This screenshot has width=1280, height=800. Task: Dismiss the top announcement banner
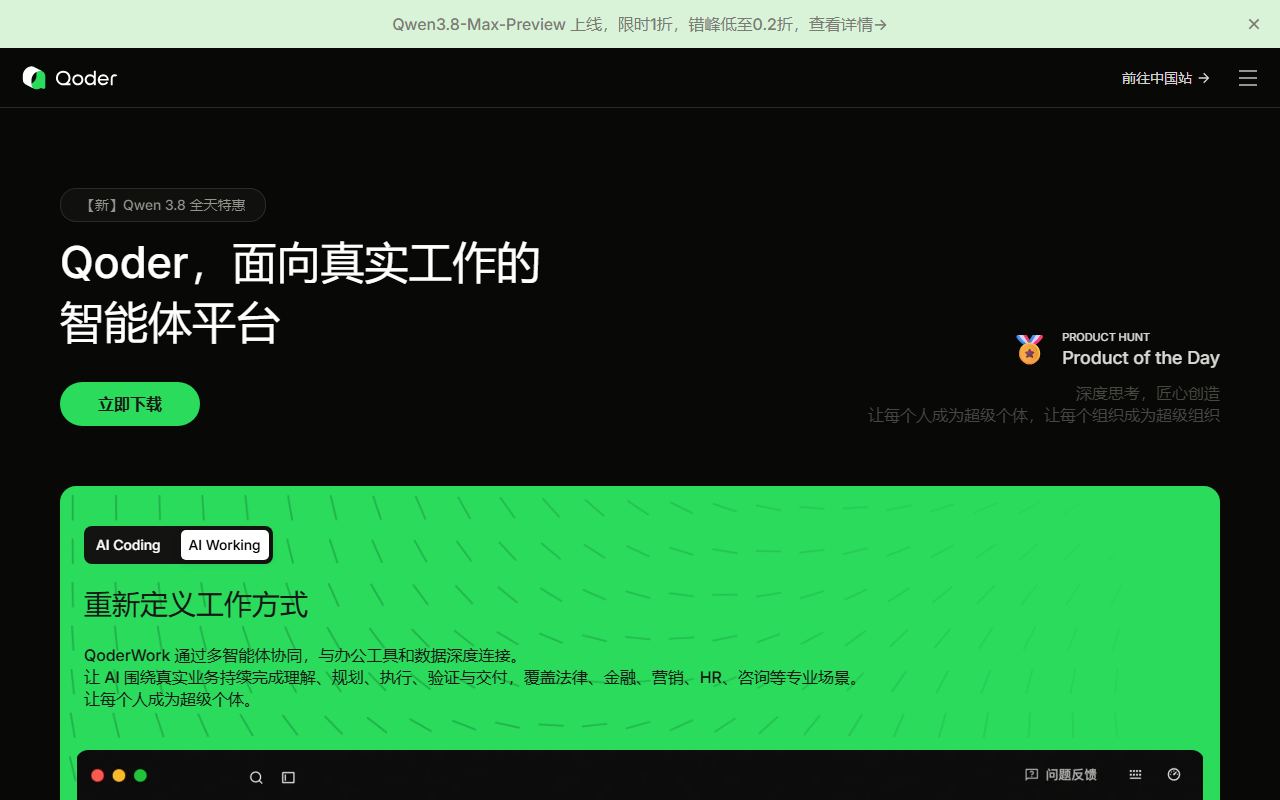pos(1254,24)
